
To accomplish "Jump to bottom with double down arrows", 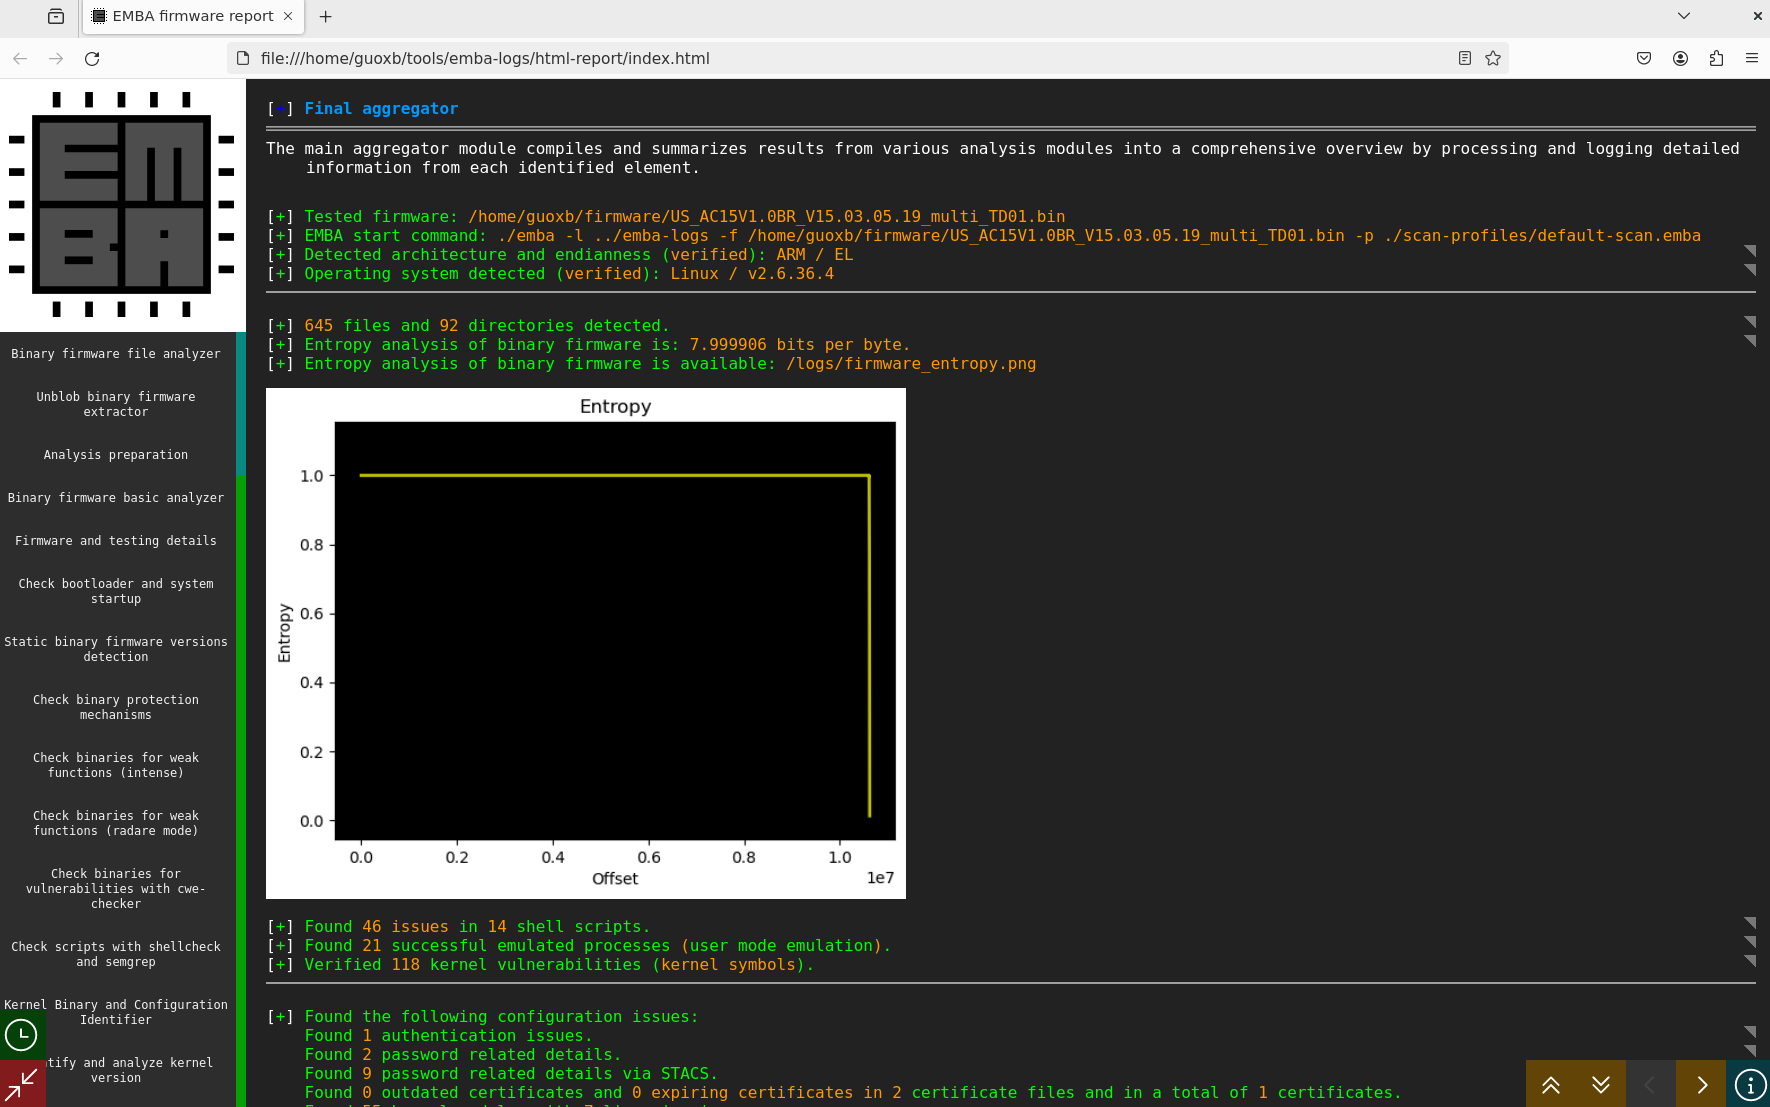I will pos(1601,1084).
